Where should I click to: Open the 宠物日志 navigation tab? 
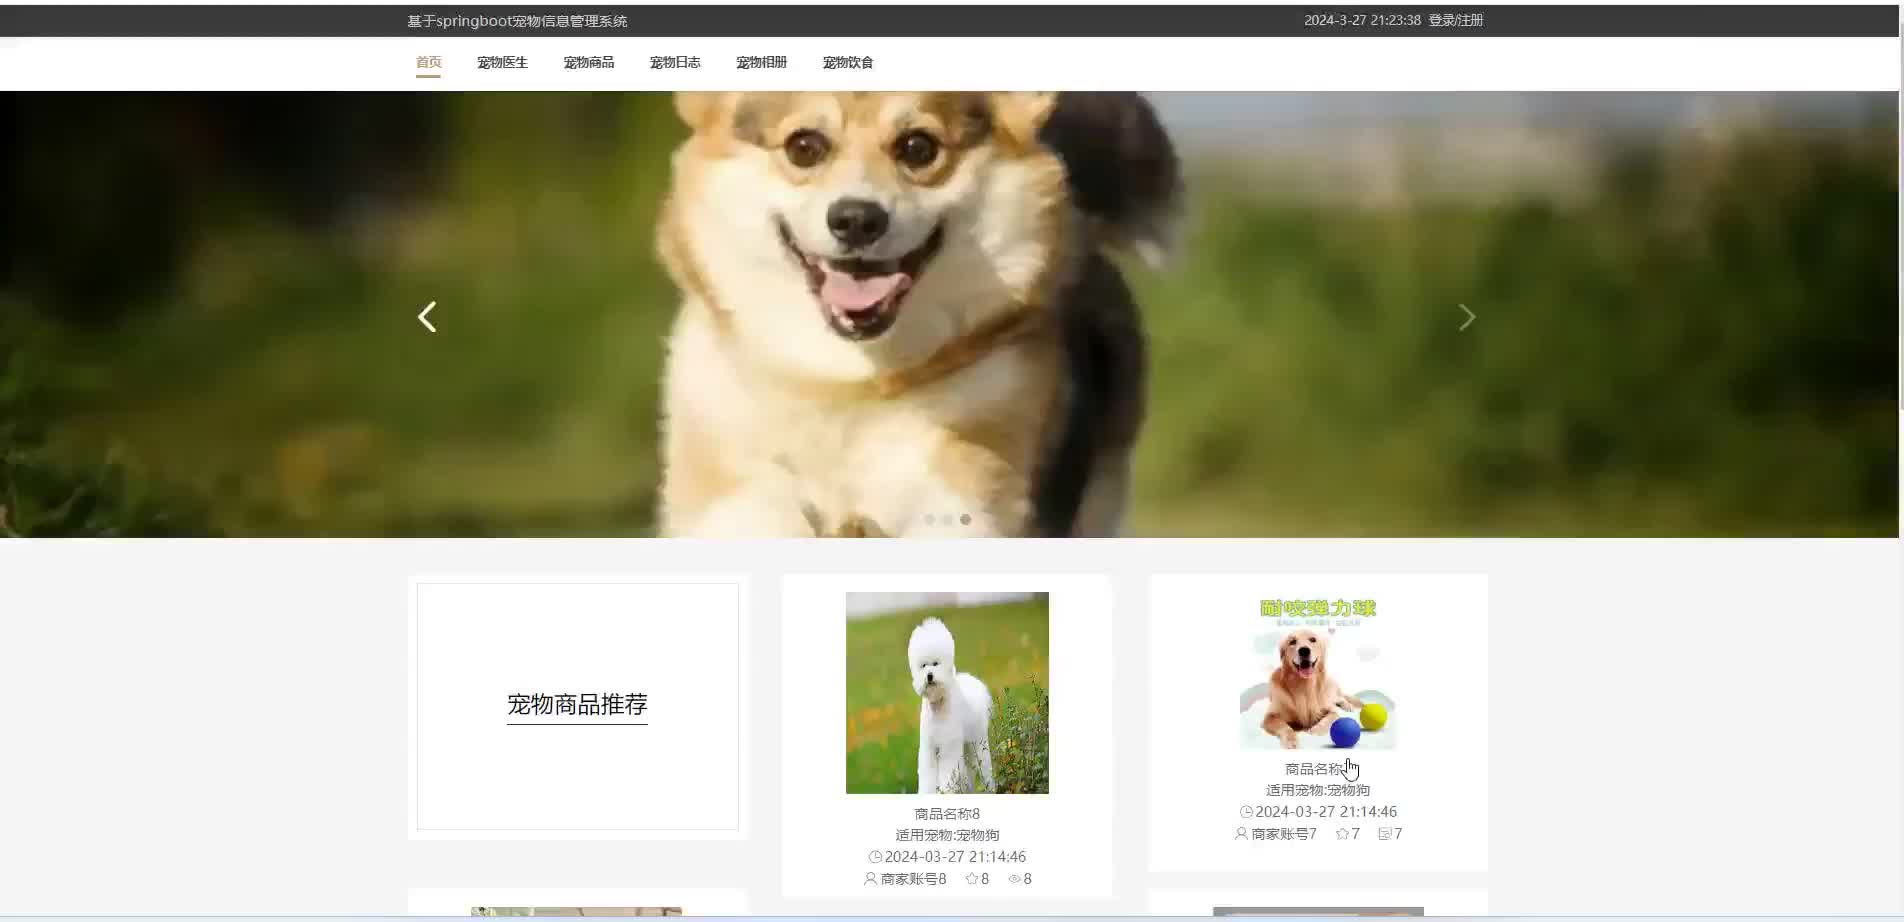(675, 62)
